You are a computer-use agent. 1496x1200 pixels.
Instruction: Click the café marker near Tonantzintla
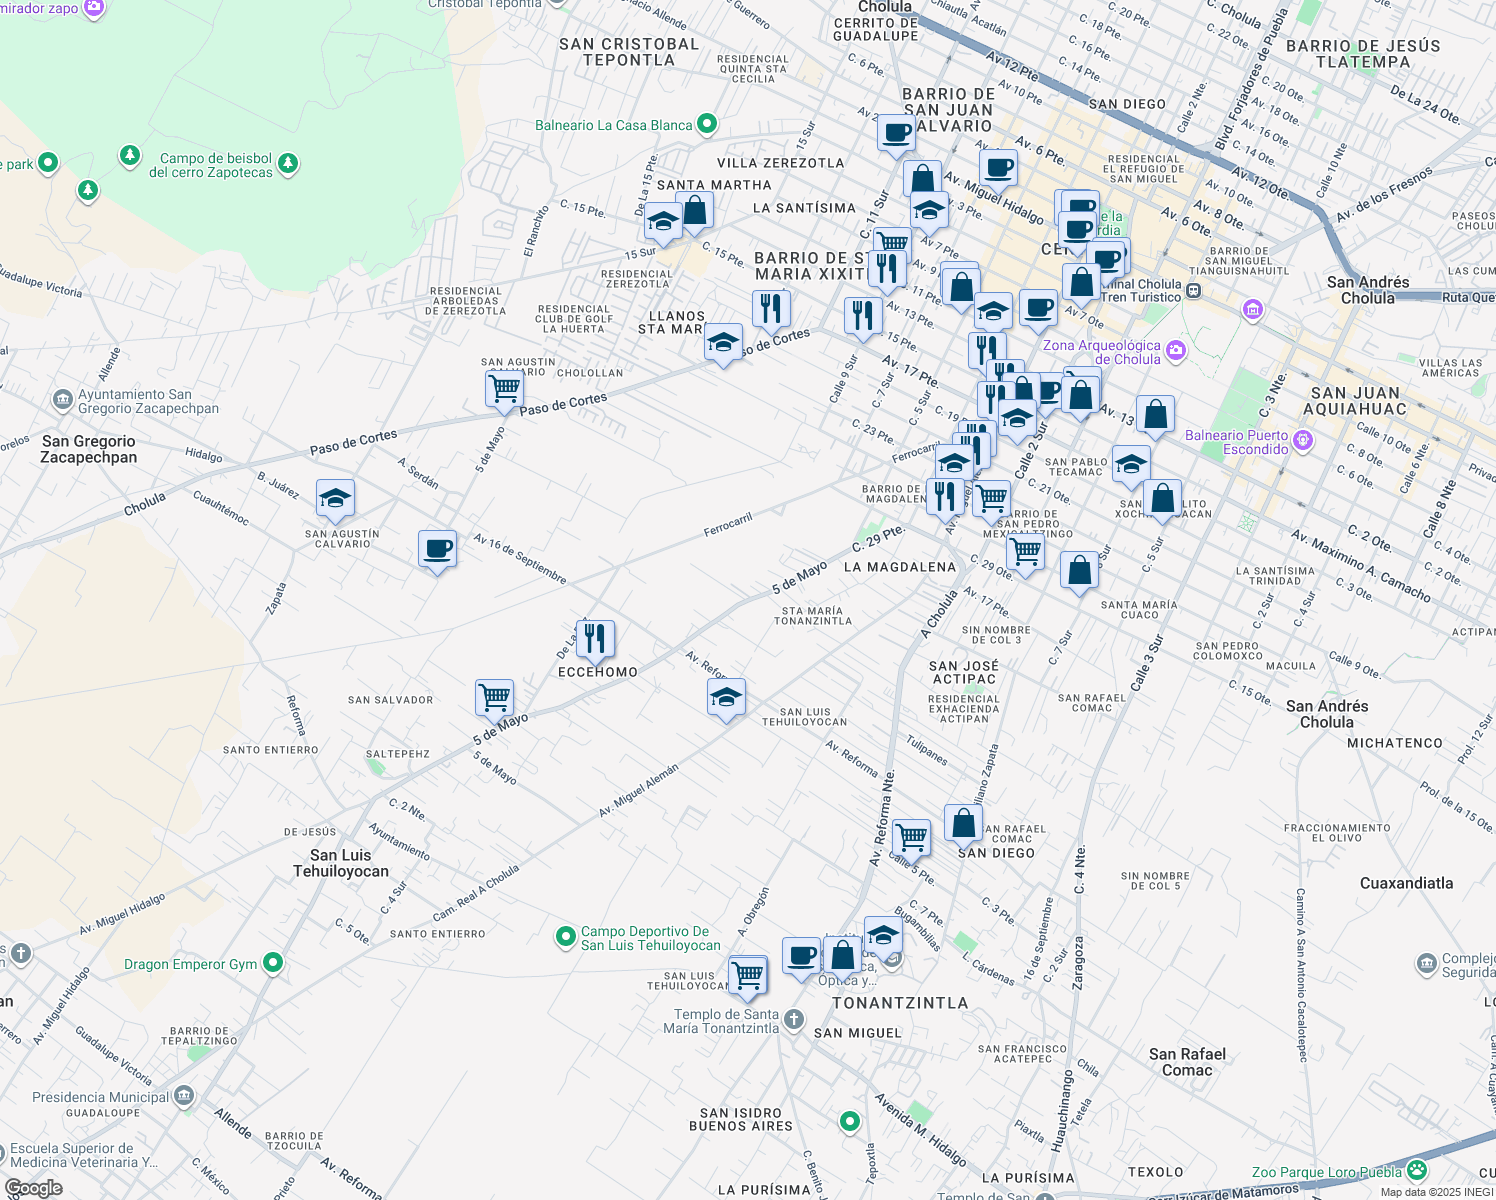tap(800, 956)
